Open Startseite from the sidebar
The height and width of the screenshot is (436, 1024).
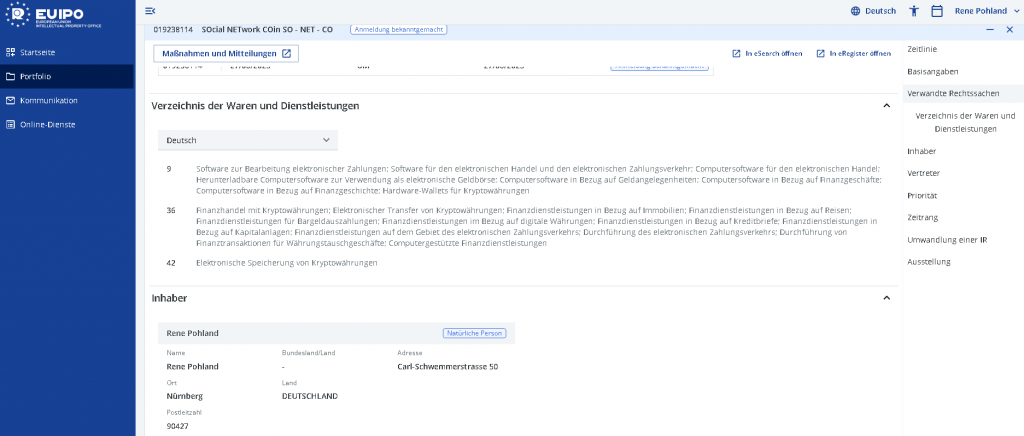40,52
